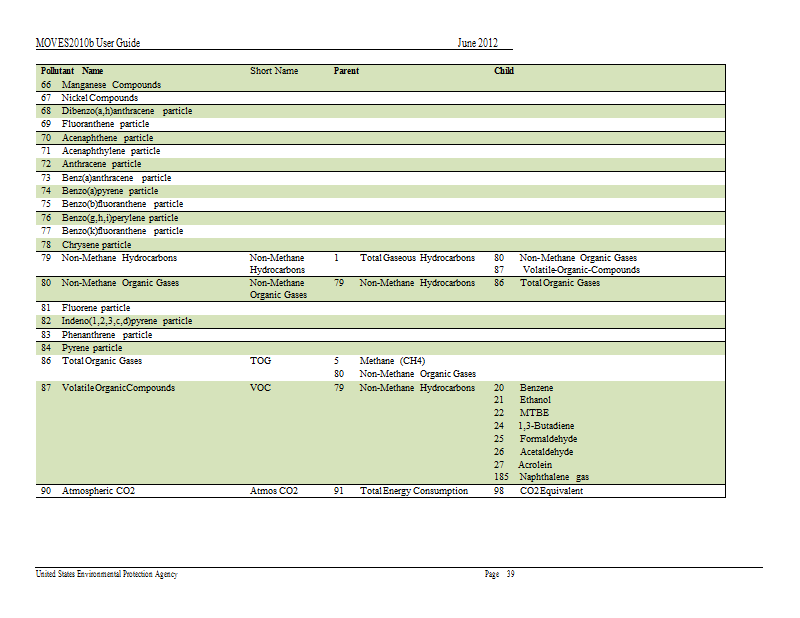Click the "Short Name" column header

(x=274, y=72)
